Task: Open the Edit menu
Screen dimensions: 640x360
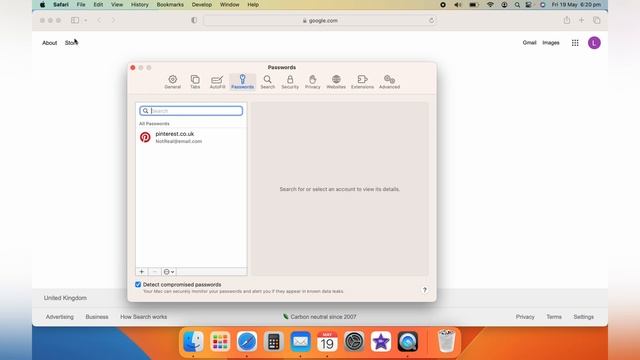Action: 98,4
